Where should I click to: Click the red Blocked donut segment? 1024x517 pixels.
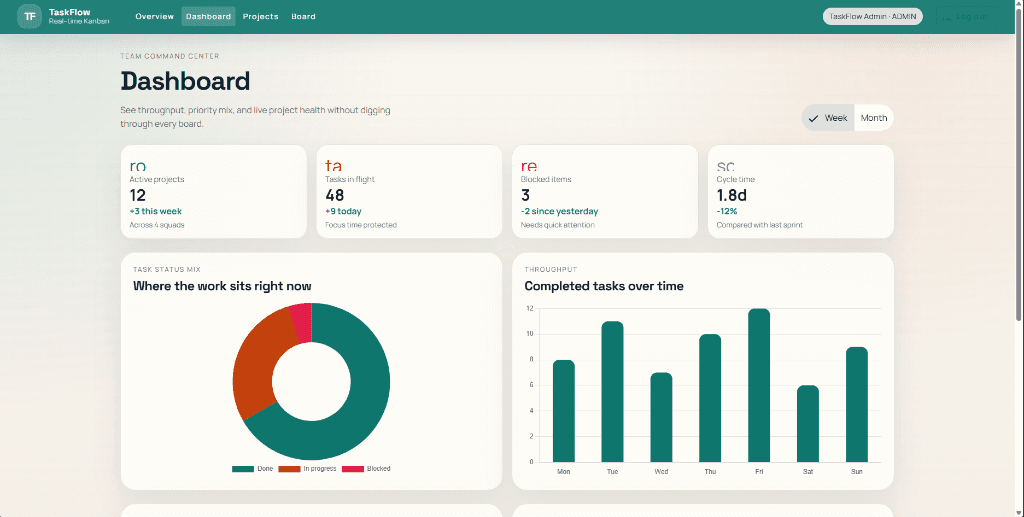(x=302, y=322)
